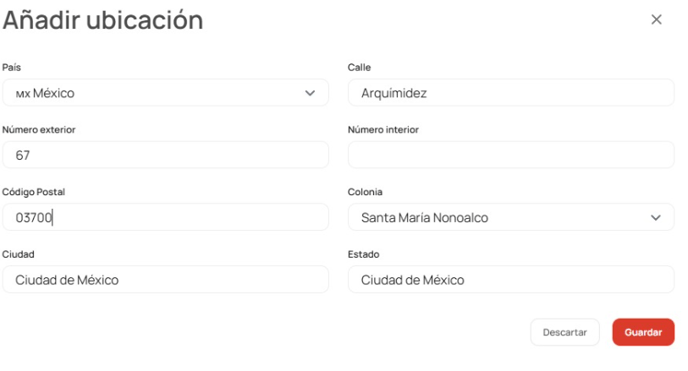Select the Número exterior field with 67

point(165,155)
